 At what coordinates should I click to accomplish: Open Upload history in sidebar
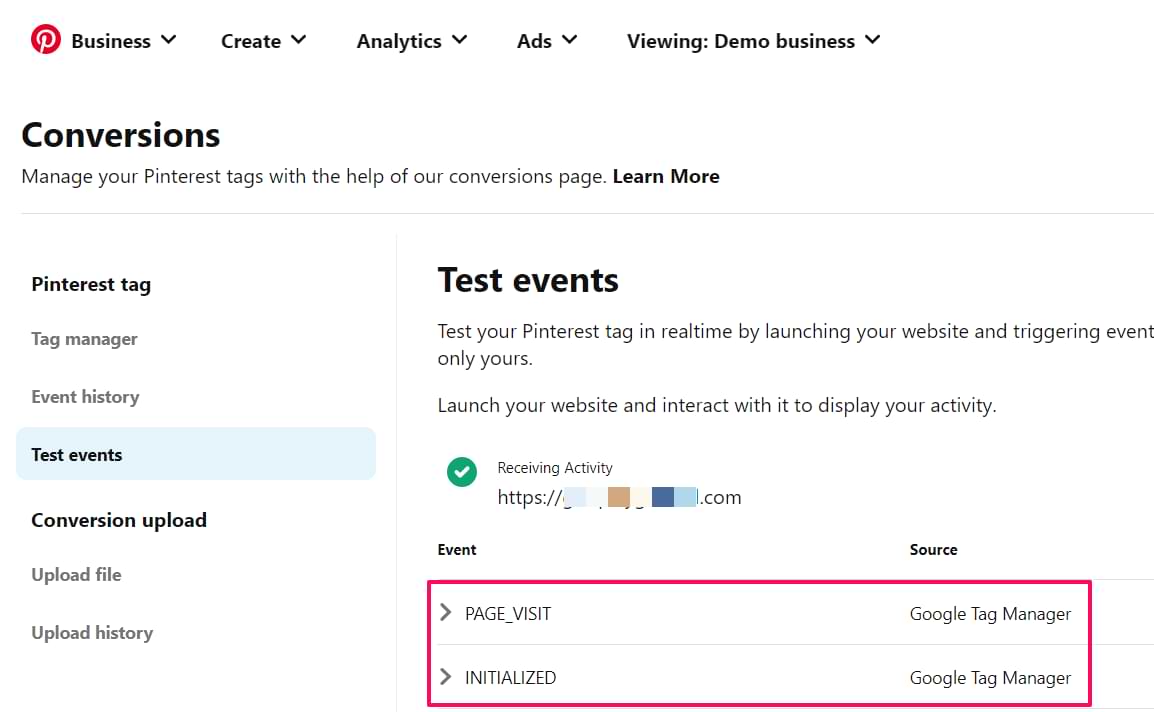point(92,632)
